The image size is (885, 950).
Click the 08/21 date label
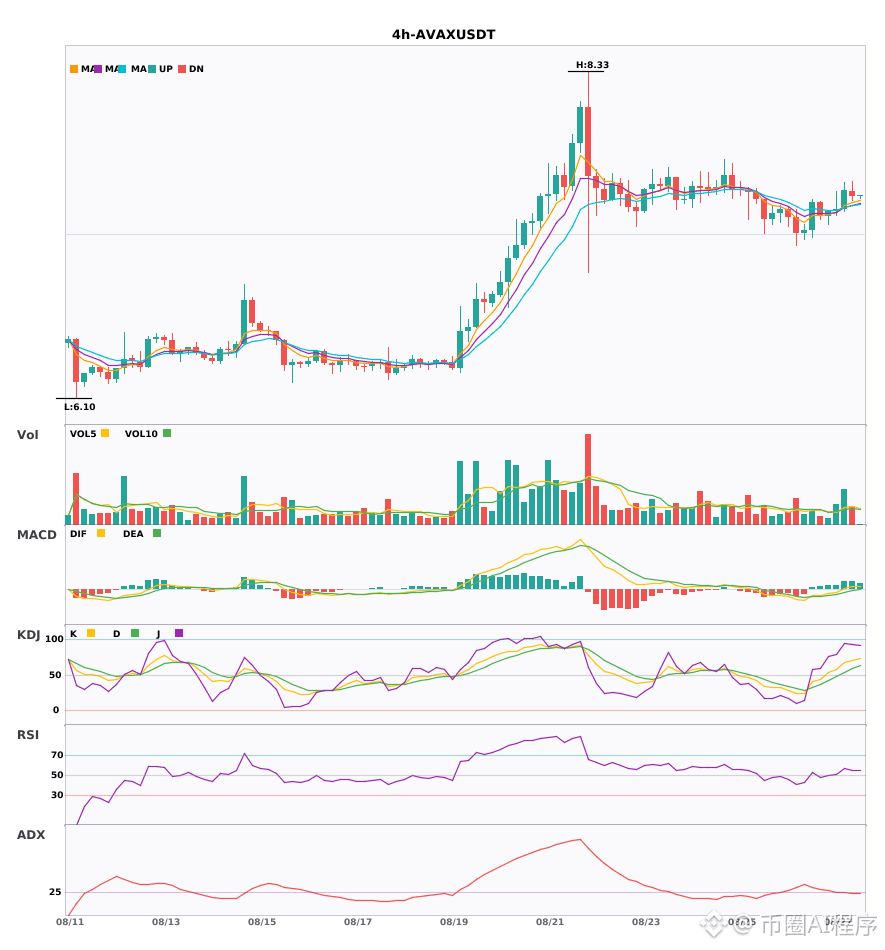pos(550,922)
